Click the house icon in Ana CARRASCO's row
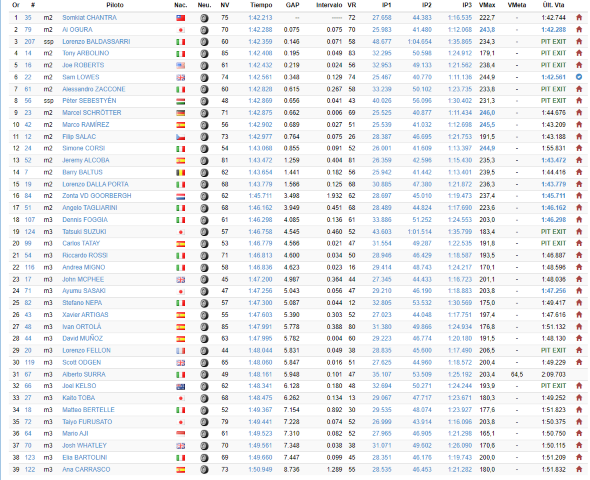This screenshot has width=590, height=480. point(579,469)
